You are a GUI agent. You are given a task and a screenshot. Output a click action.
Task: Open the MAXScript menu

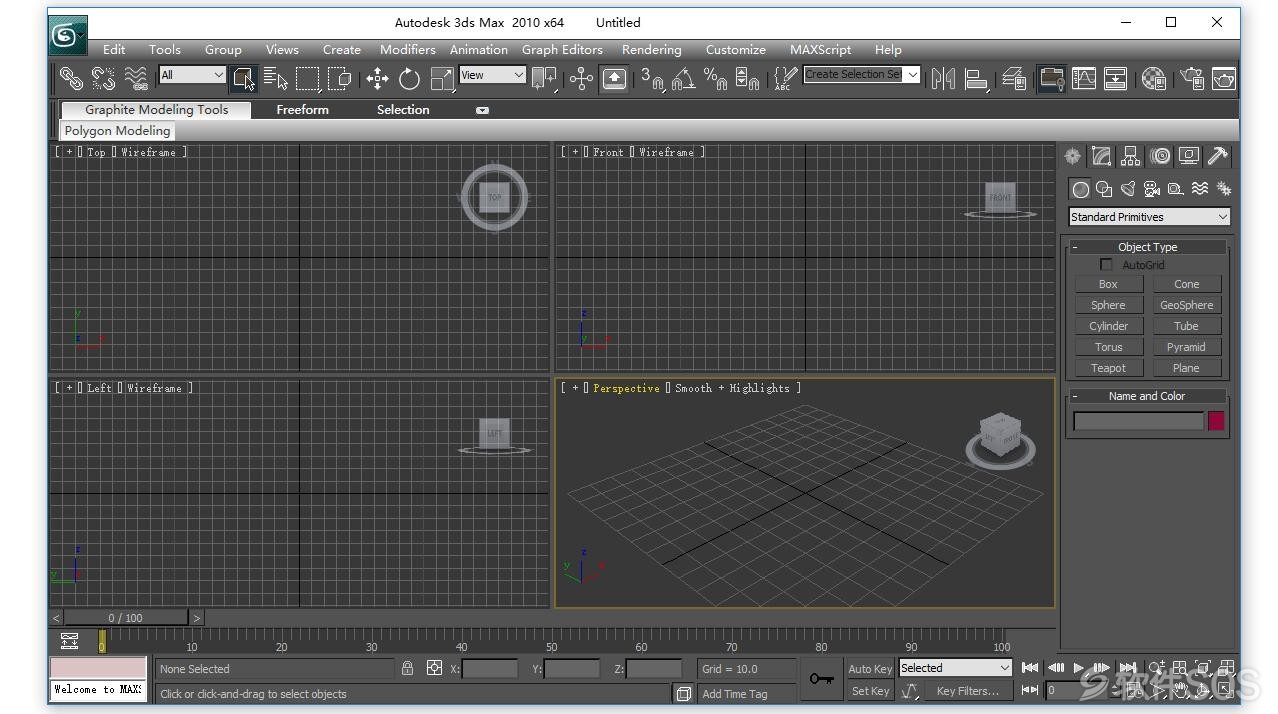point(820,49)
